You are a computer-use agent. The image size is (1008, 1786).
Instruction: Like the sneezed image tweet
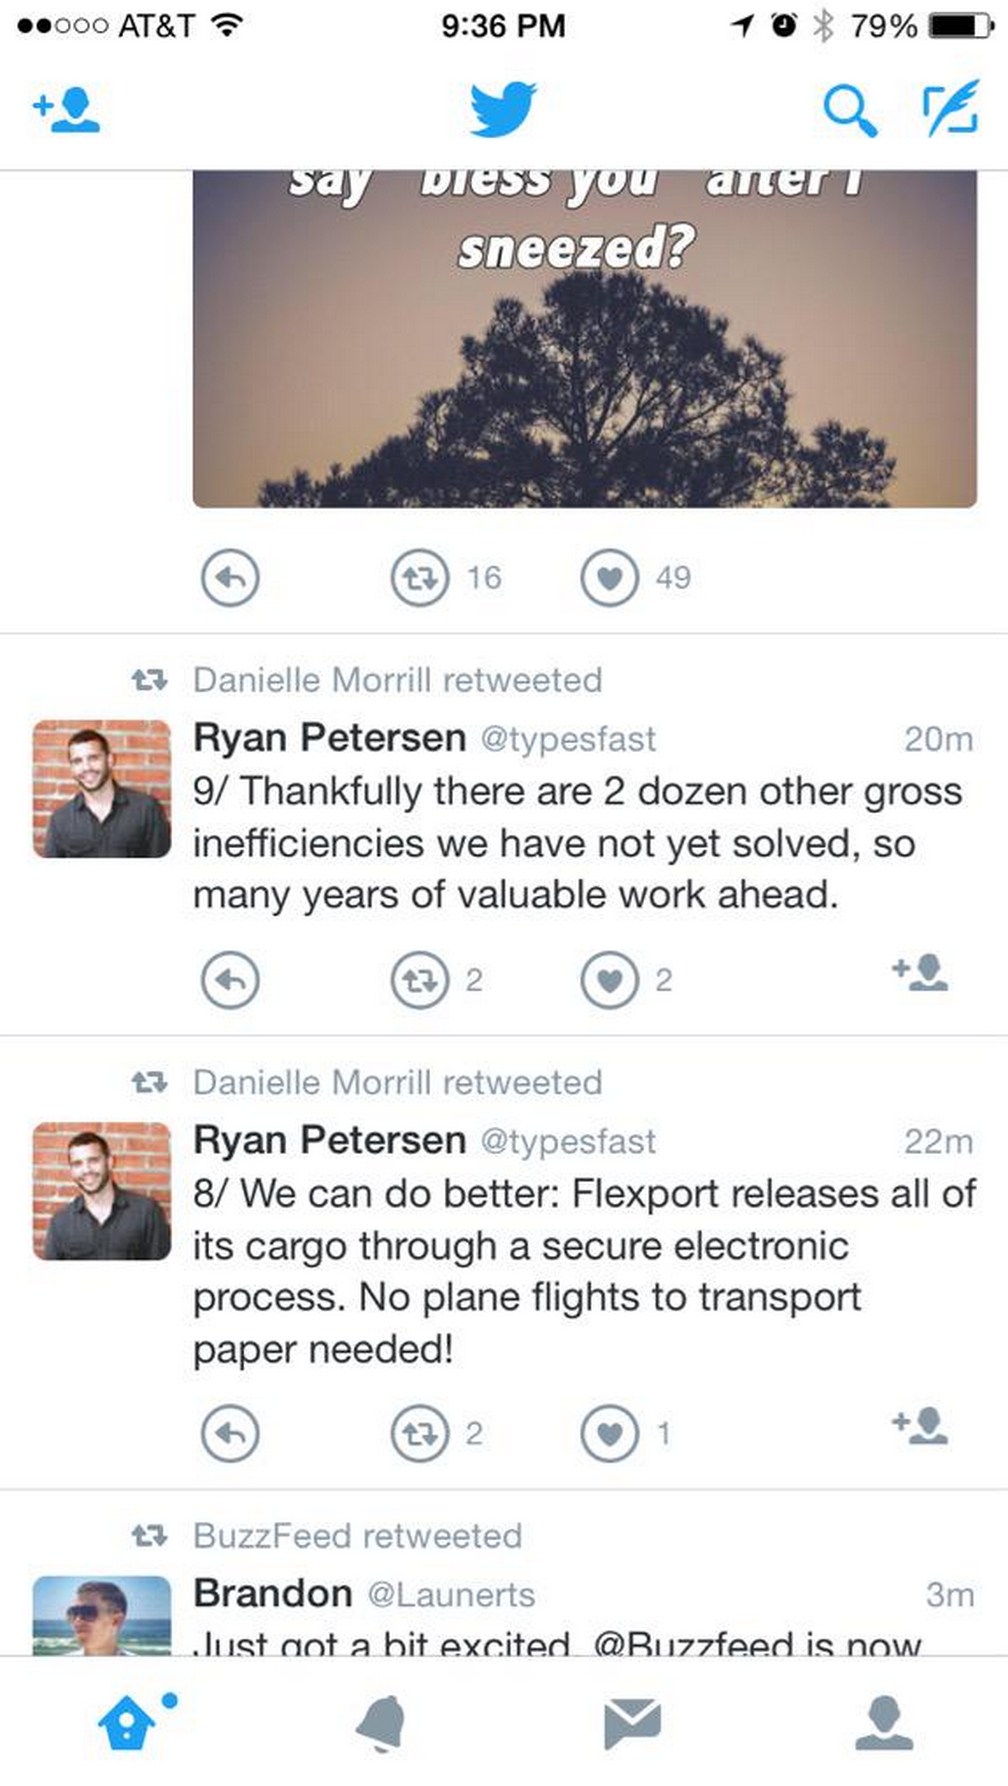tap(609, 578)
